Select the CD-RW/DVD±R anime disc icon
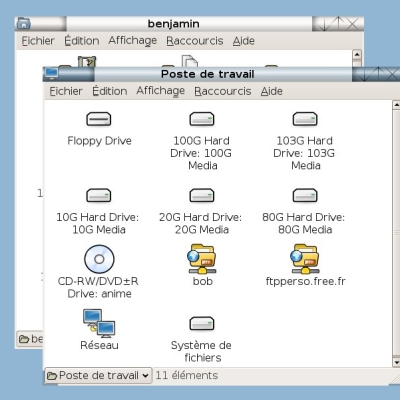Viewport: 400px width, 400px height. 99,259
